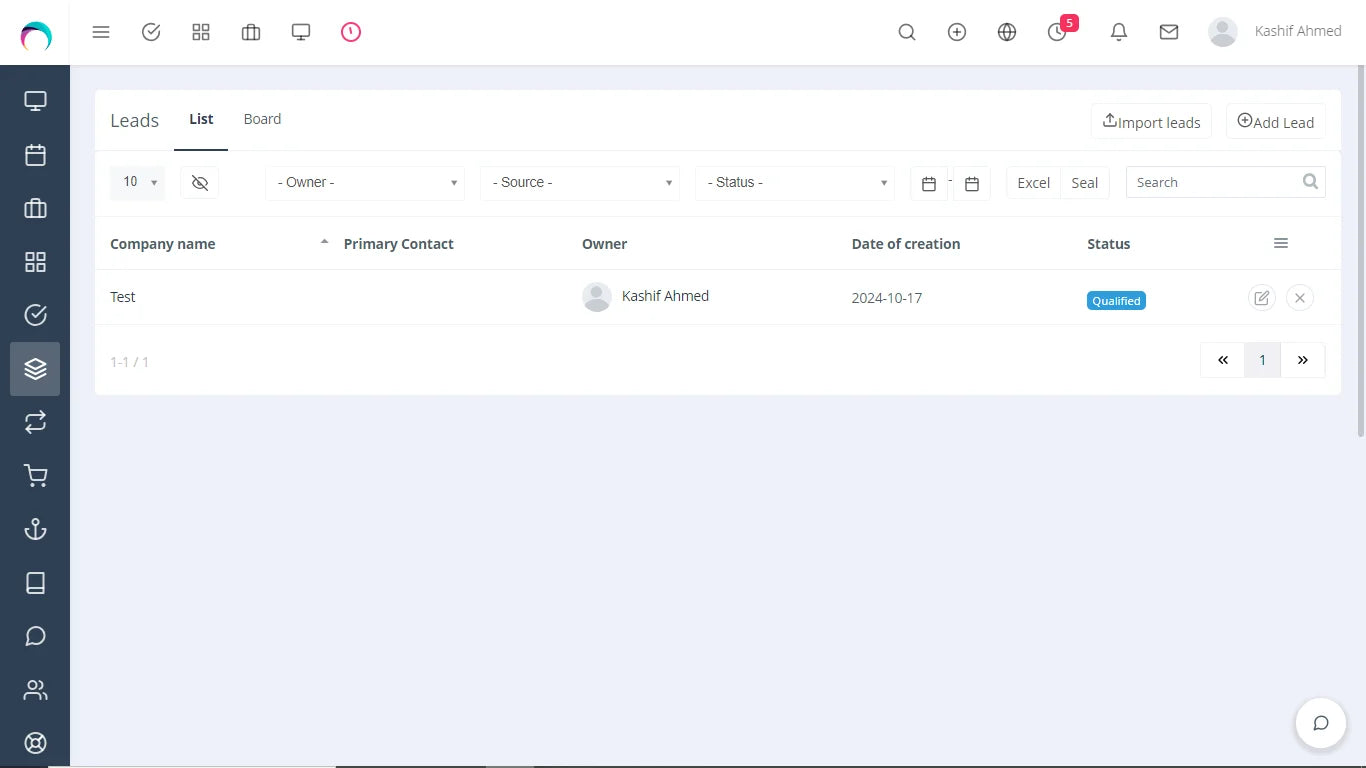
Task: Click the Add Lead button
Action: click(x=1276, y=122)
